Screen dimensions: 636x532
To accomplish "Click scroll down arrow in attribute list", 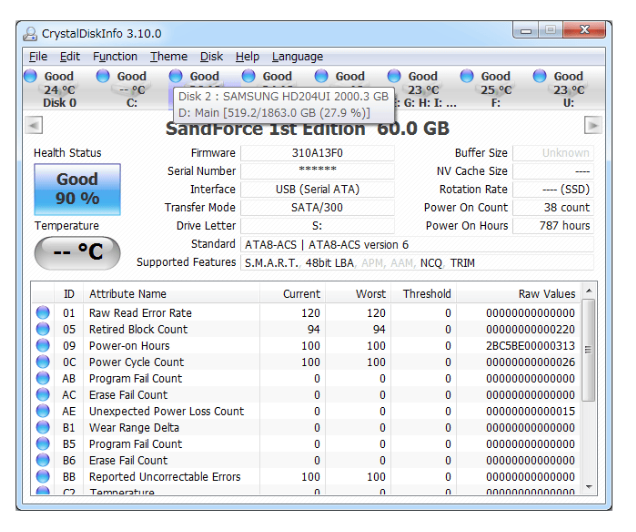I will (x=589, y=487).
